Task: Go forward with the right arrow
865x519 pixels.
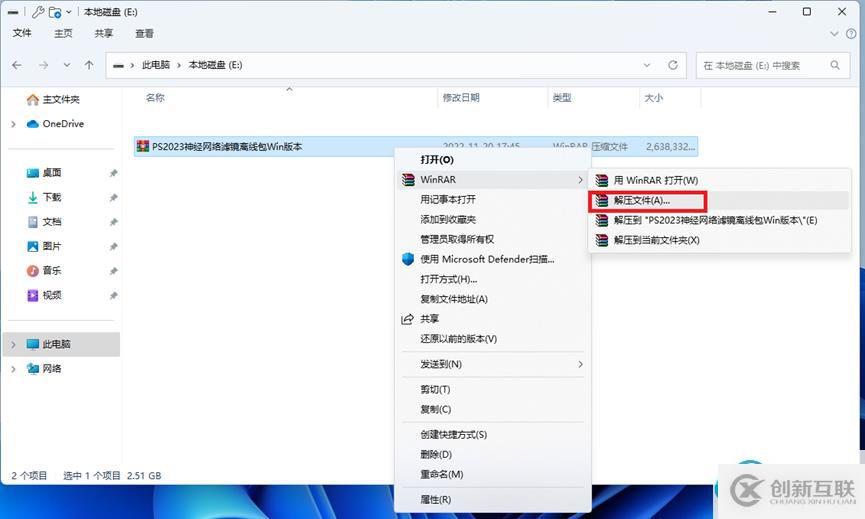Action: click(43, 65)
